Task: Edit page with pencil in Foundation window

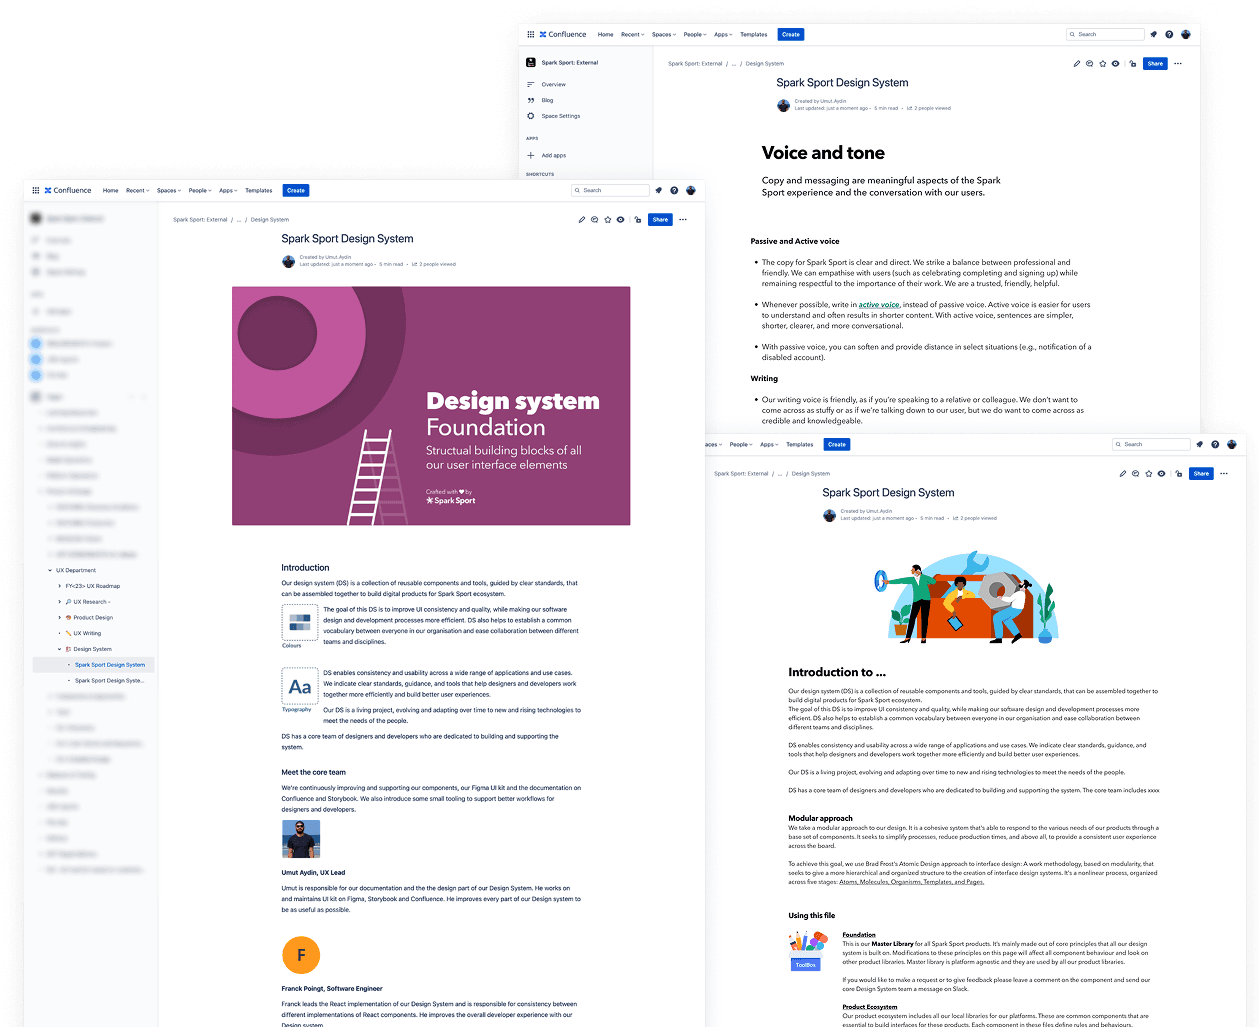Action: pyautogui.click(x=582, y=220)
